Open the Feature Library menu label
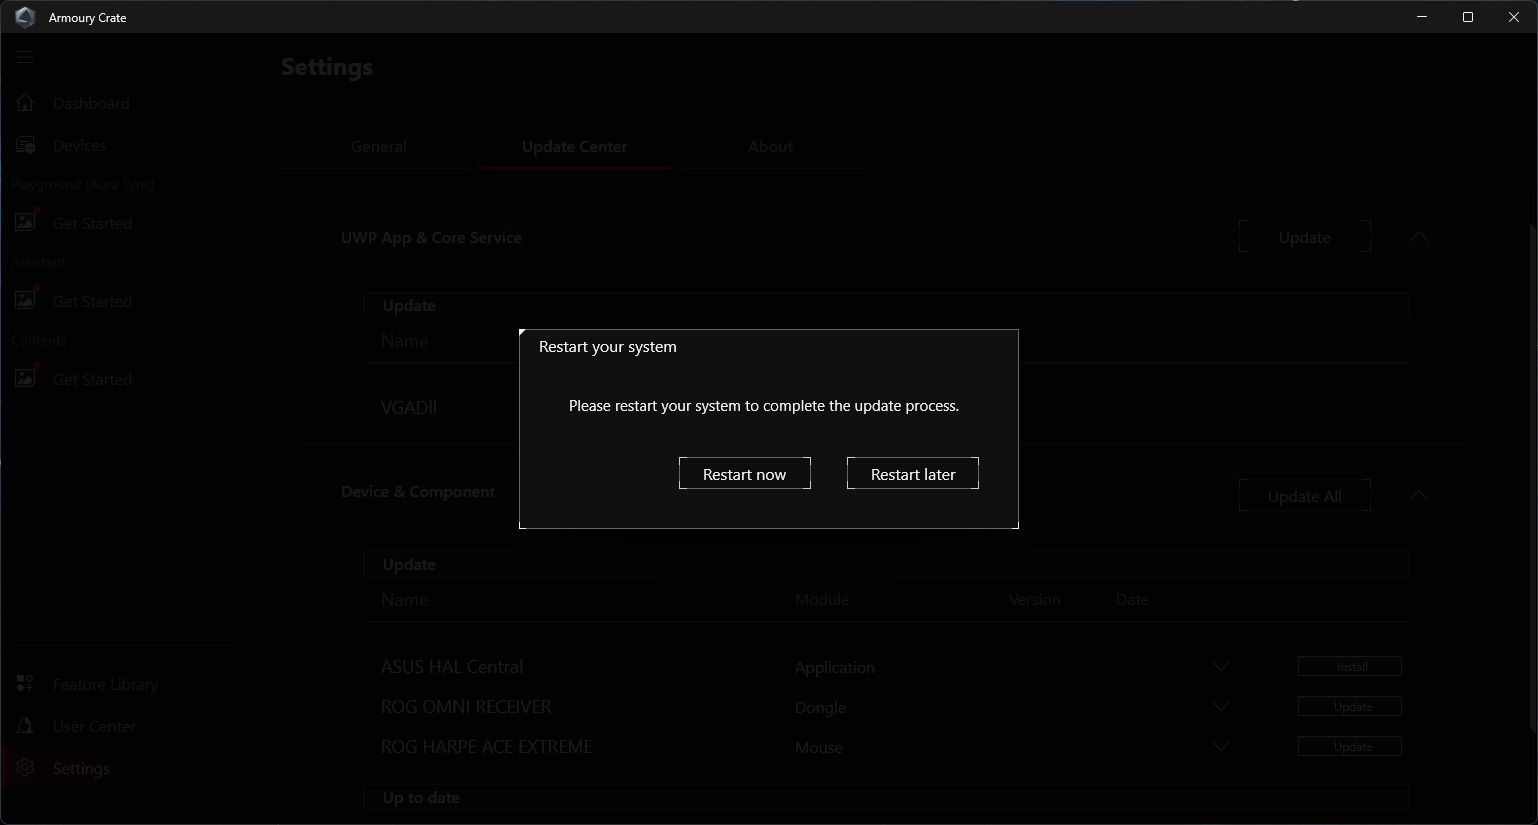1538x825 pixels. point(105,685)
